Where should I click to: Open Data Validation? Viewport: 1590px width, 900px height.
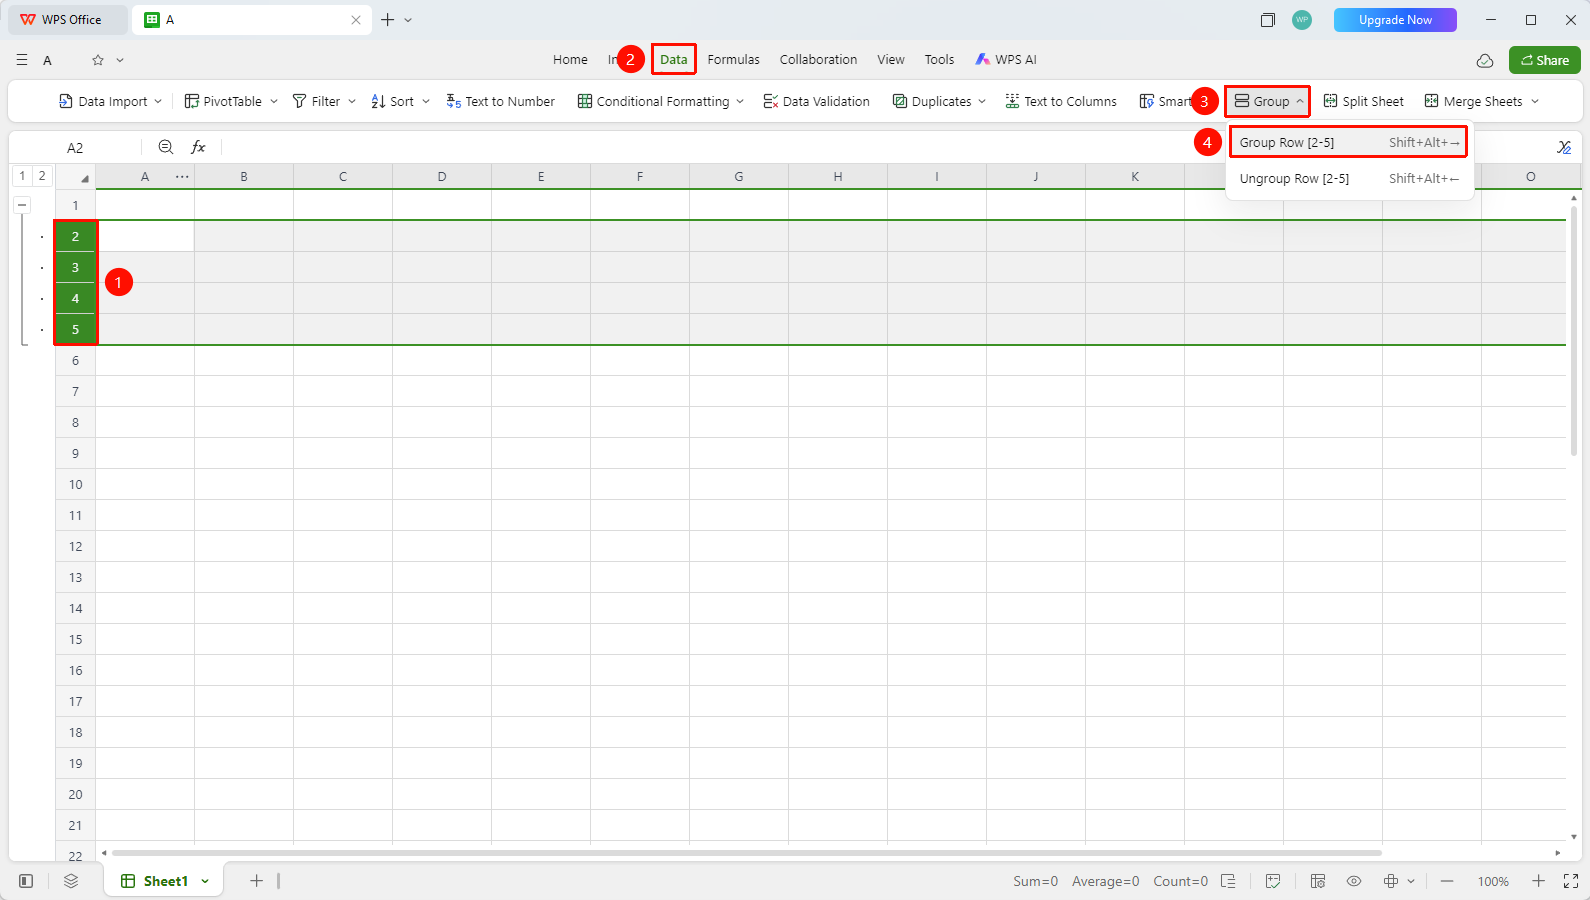pos(816,101)
